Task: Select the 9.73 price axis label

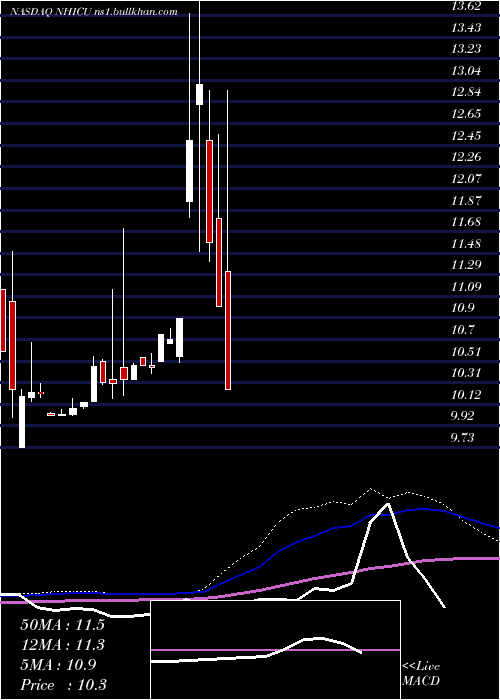Action: tap(462, 438)
